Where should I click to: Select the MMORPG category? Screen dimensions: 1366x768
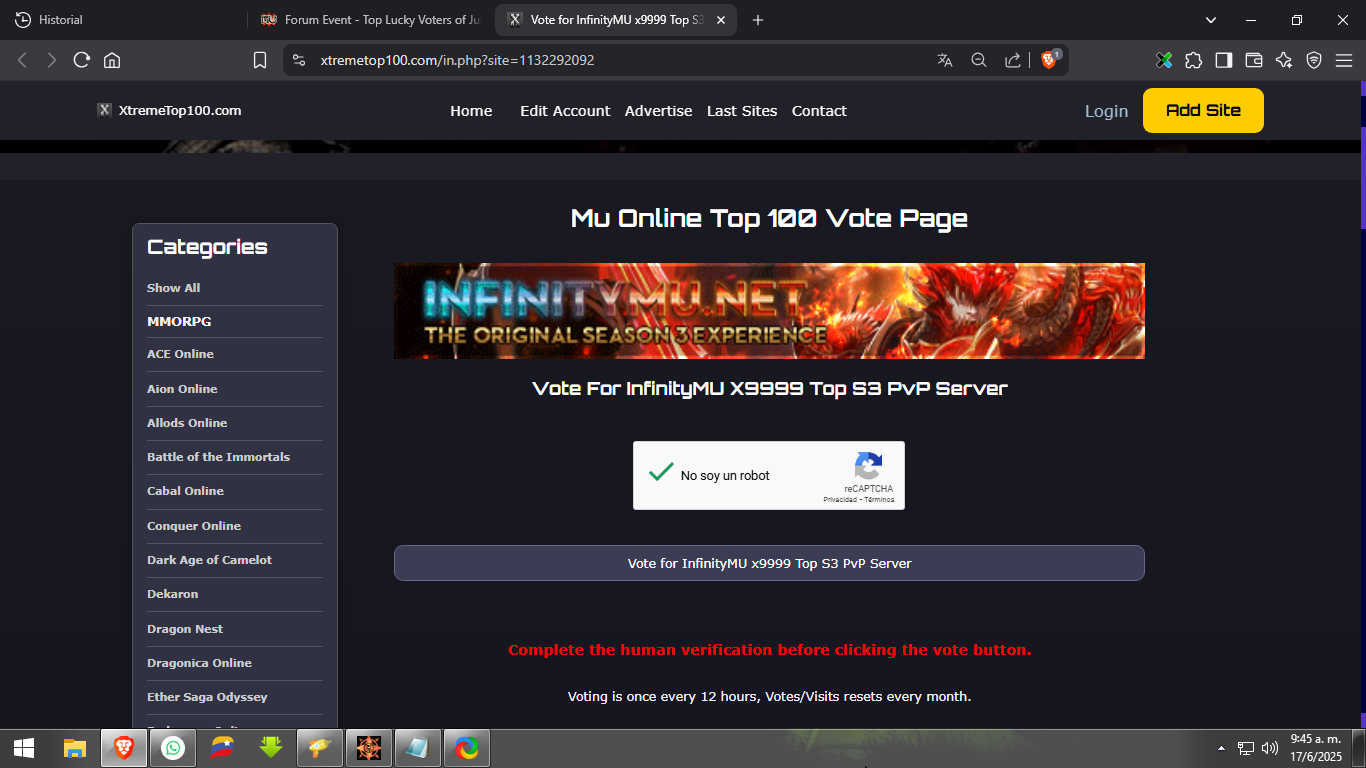[x=179, y=322]
